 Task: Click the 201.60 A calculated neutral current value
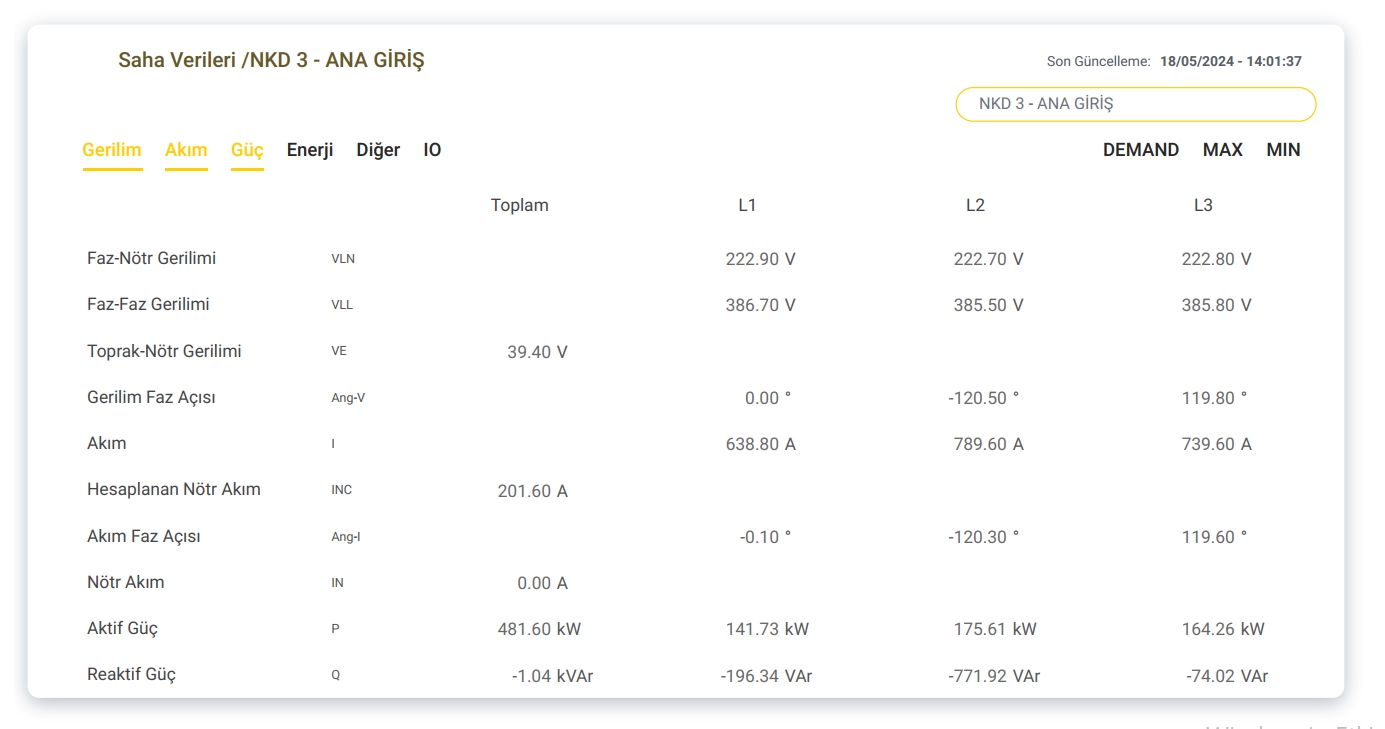point(532,491)
